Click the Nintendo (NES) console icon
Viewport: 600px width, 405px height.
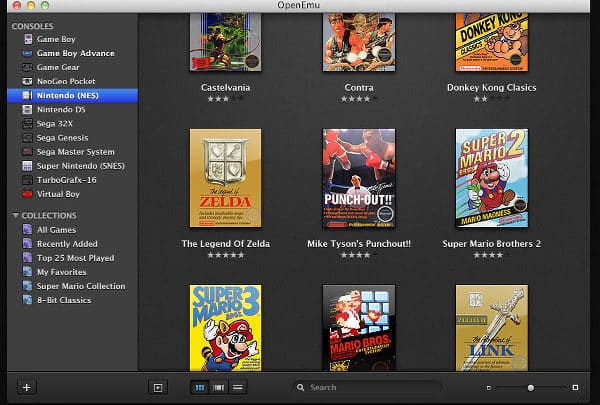click(28, 95)
